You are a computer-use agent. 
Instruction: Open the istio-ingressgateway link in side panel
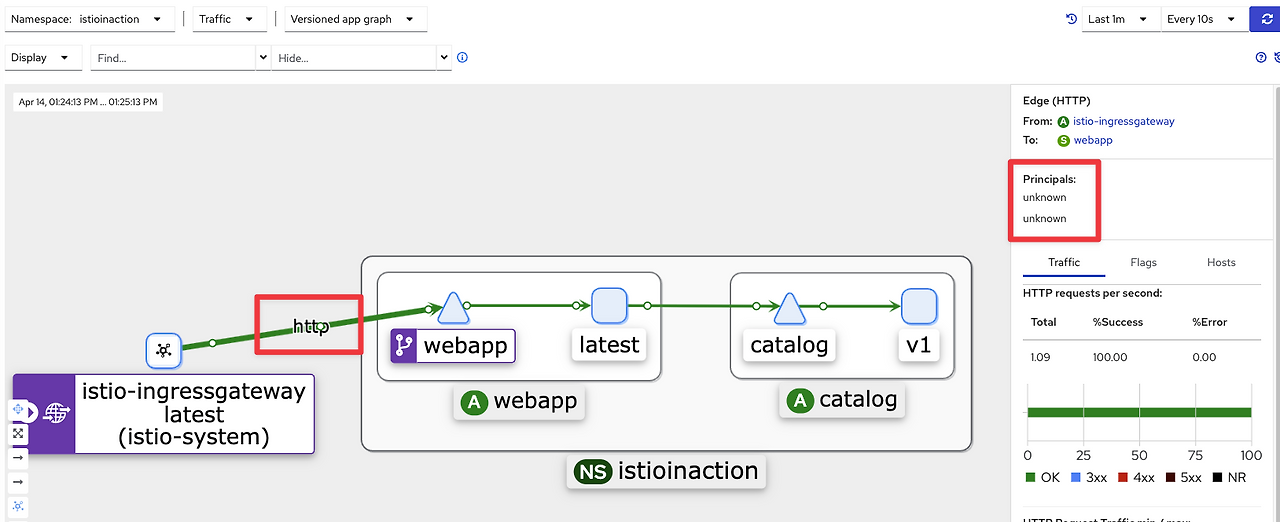[1124, 121]
